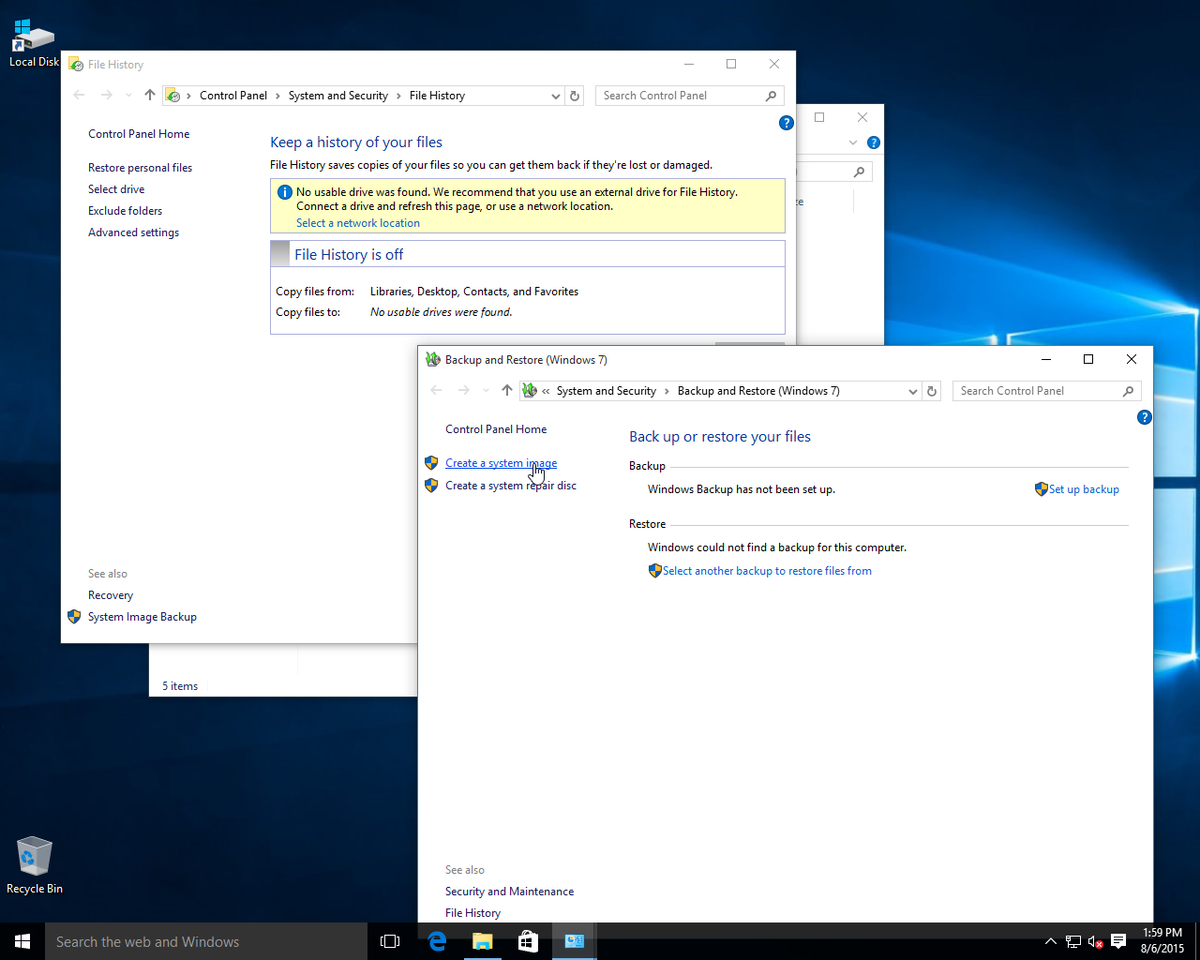The image size is (1200, 960).
Task: Open help in Backup and Restore window
Action: pos(1144,417)
